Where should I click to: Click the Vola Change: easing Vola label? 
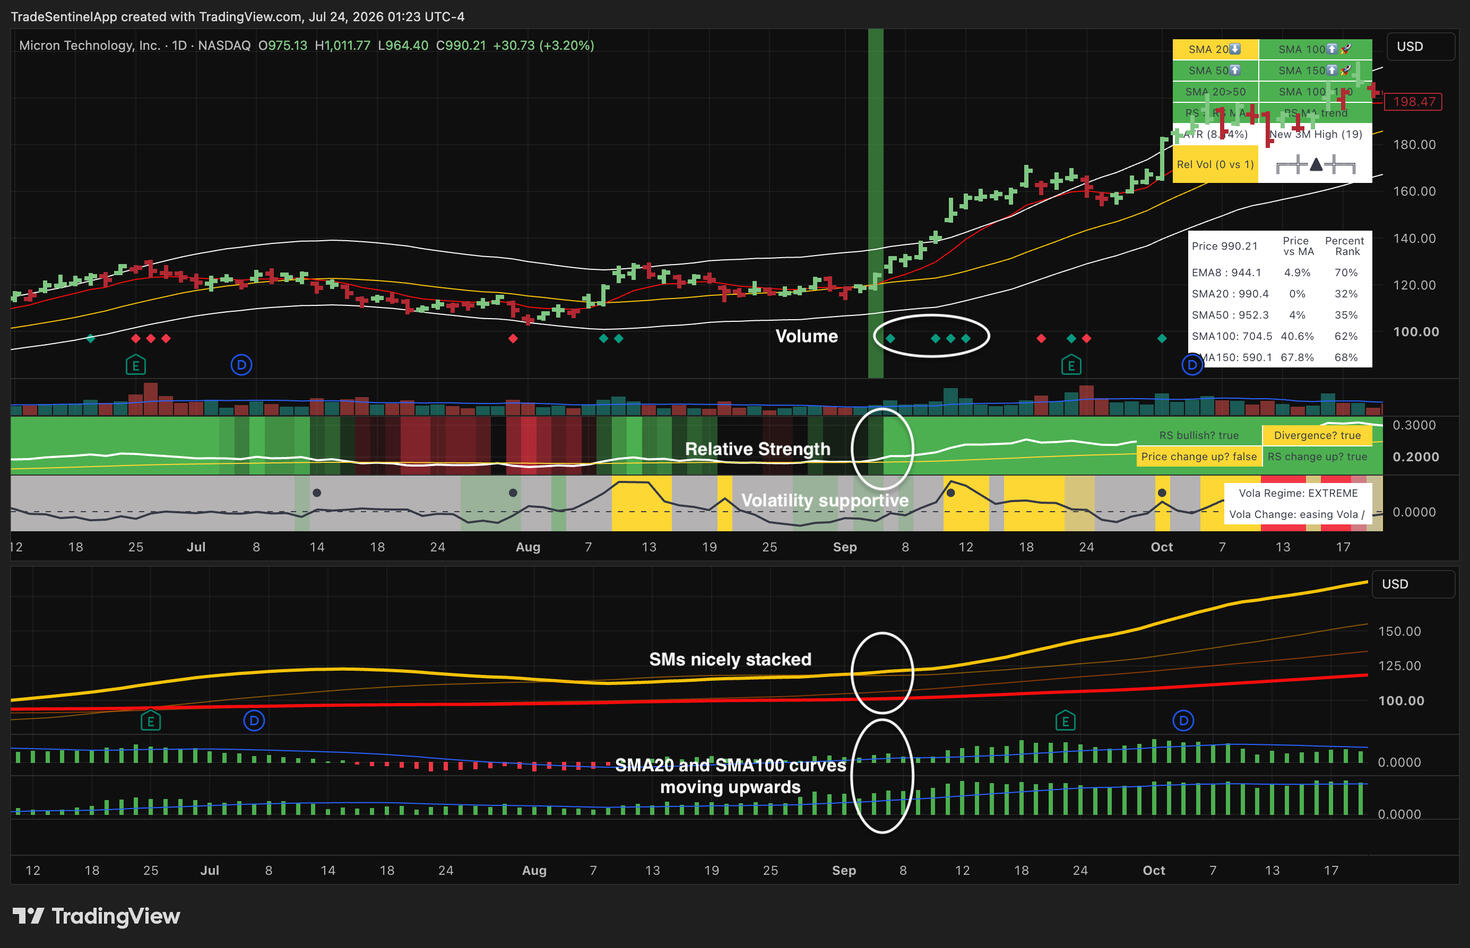pyautogui.click(x=1296, y=515)
